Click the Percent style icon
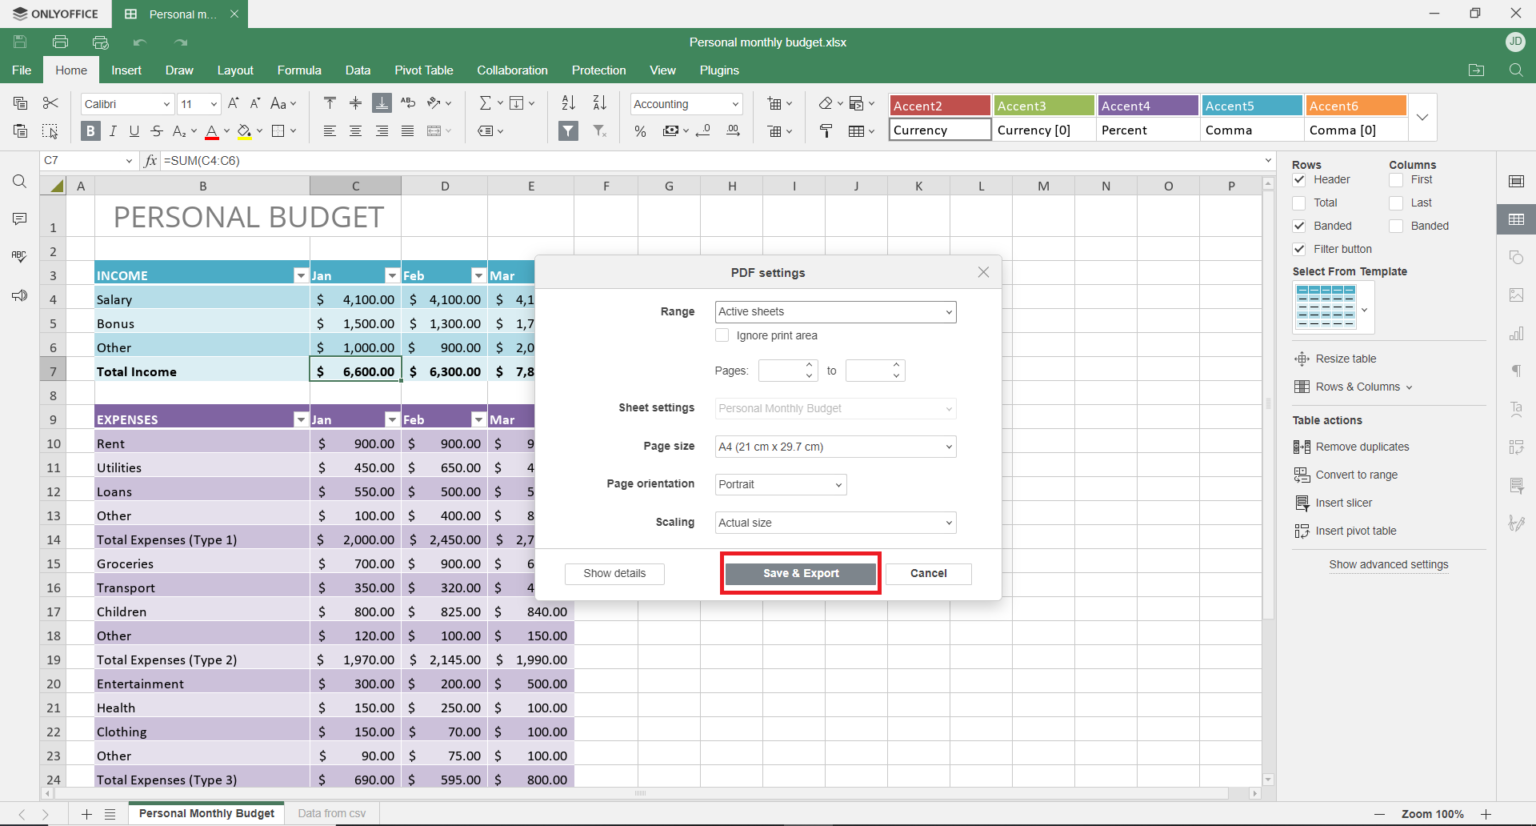 (639, 131)
